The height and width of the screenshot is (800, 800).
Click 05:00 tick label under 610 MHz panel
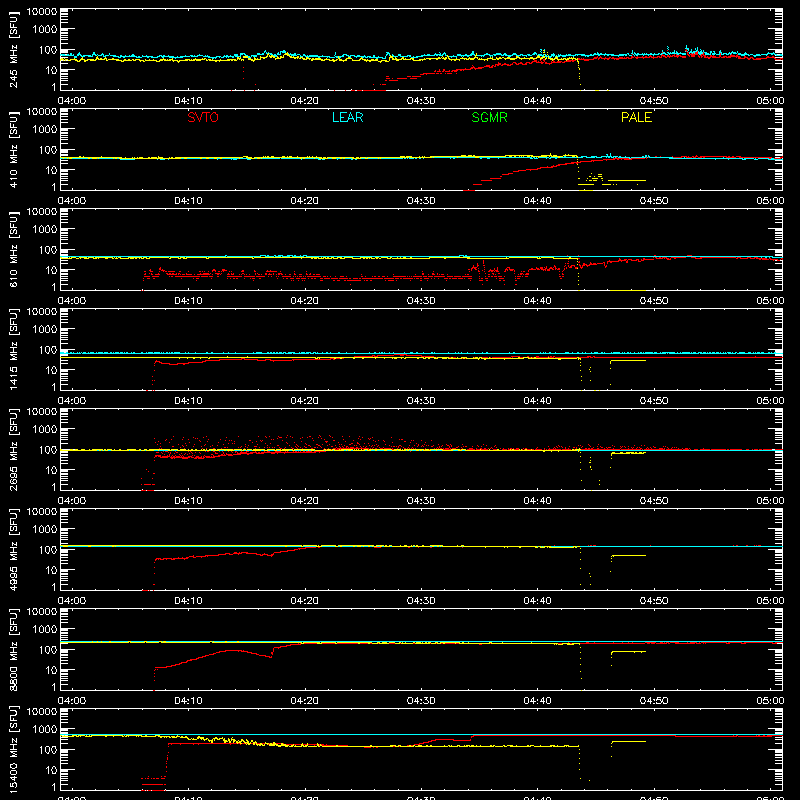coord(770,301)
